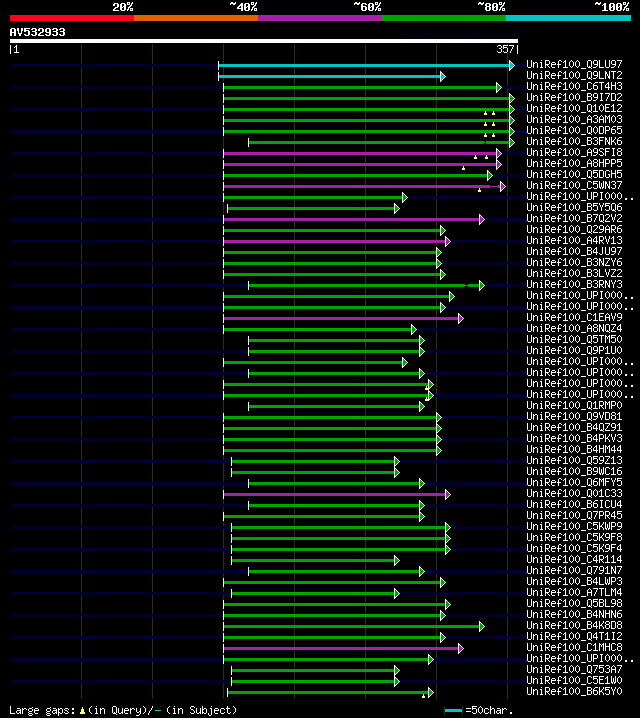Click the green ~80% identity legend segment
640x718 pixels.
444,18
